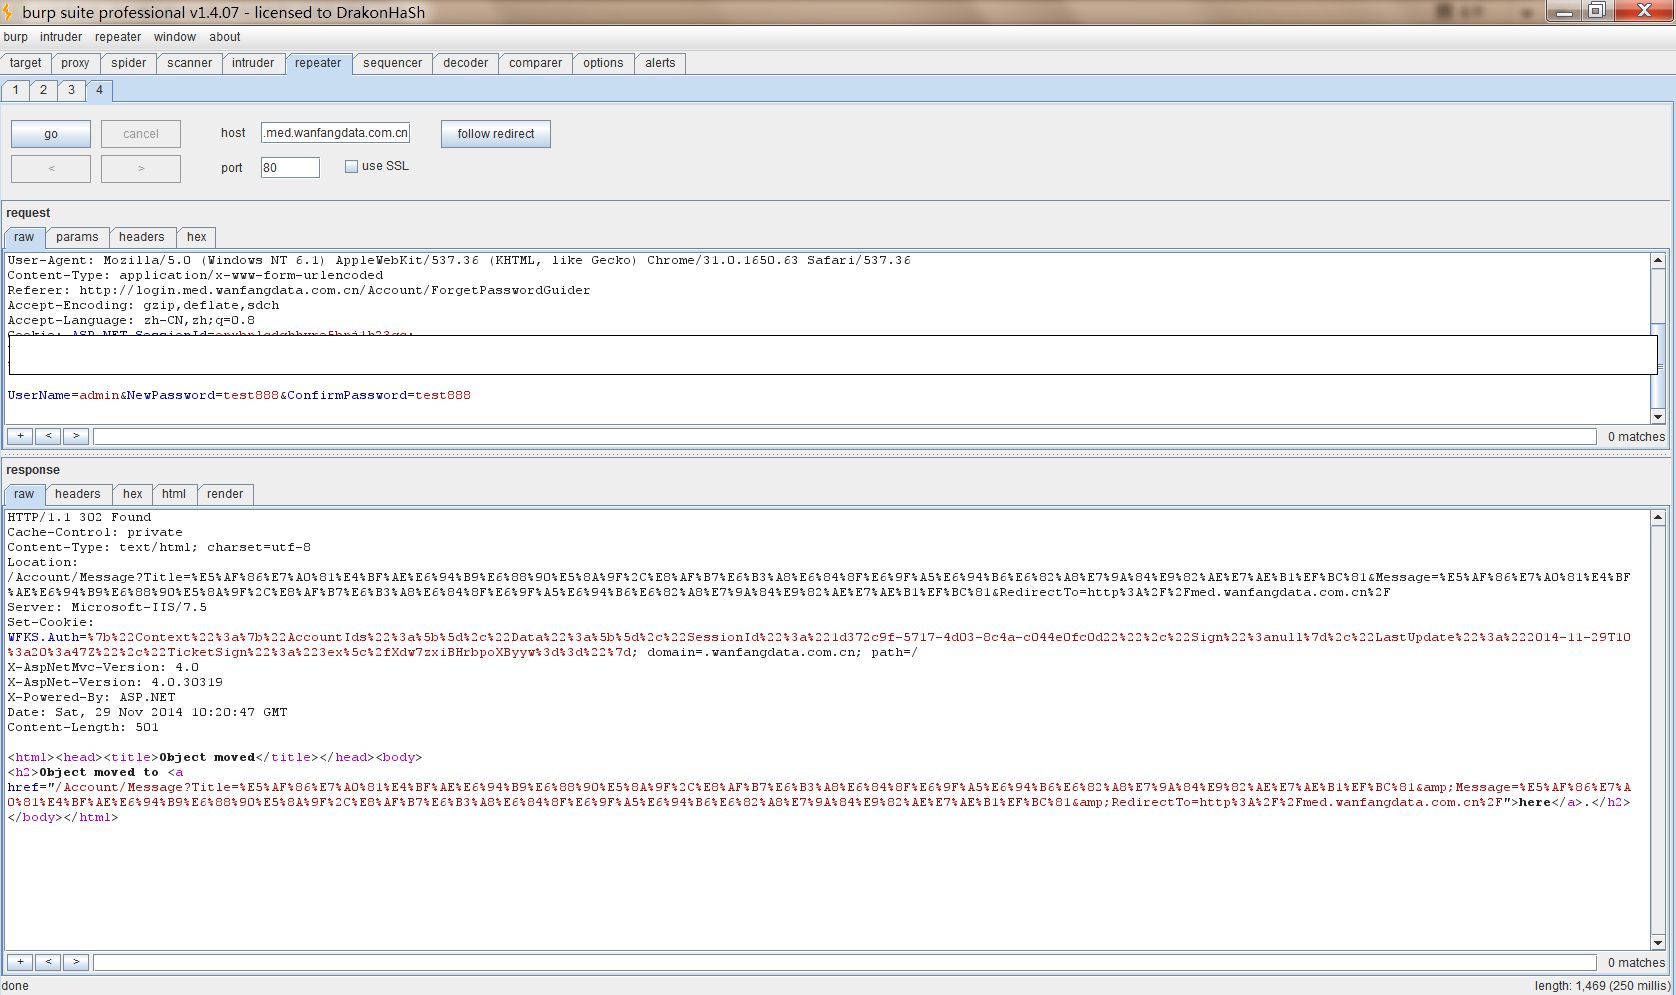Select the response raw tab

pyautogui.click(x=24, y=494)
